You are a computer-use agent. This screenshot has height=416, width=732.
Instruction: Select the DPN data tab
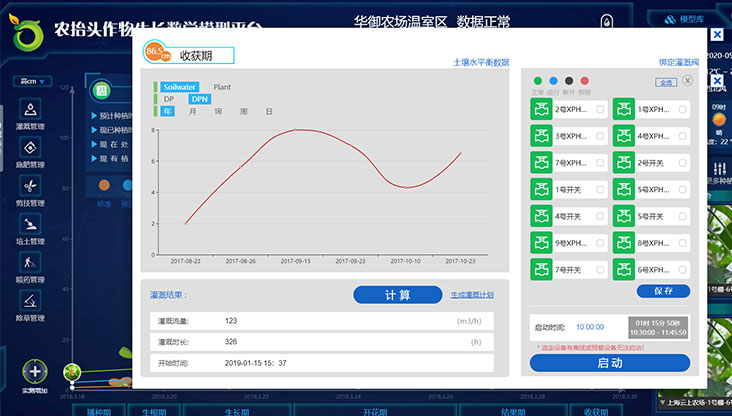point(200,99)
